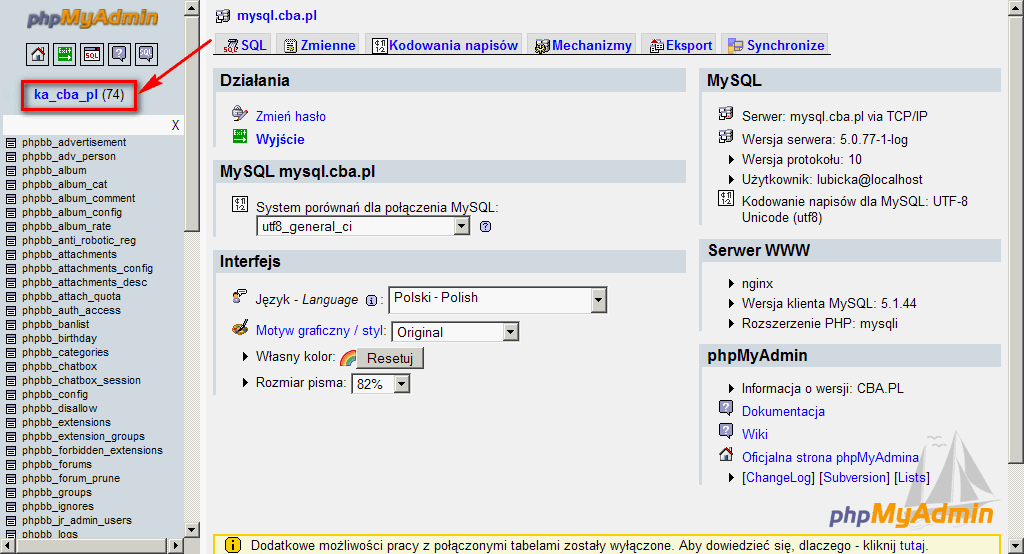This screenshot has width=1024, height=554.
Task: Open the Motyw graficzny / styl link
Action: (x=321, y=331)
